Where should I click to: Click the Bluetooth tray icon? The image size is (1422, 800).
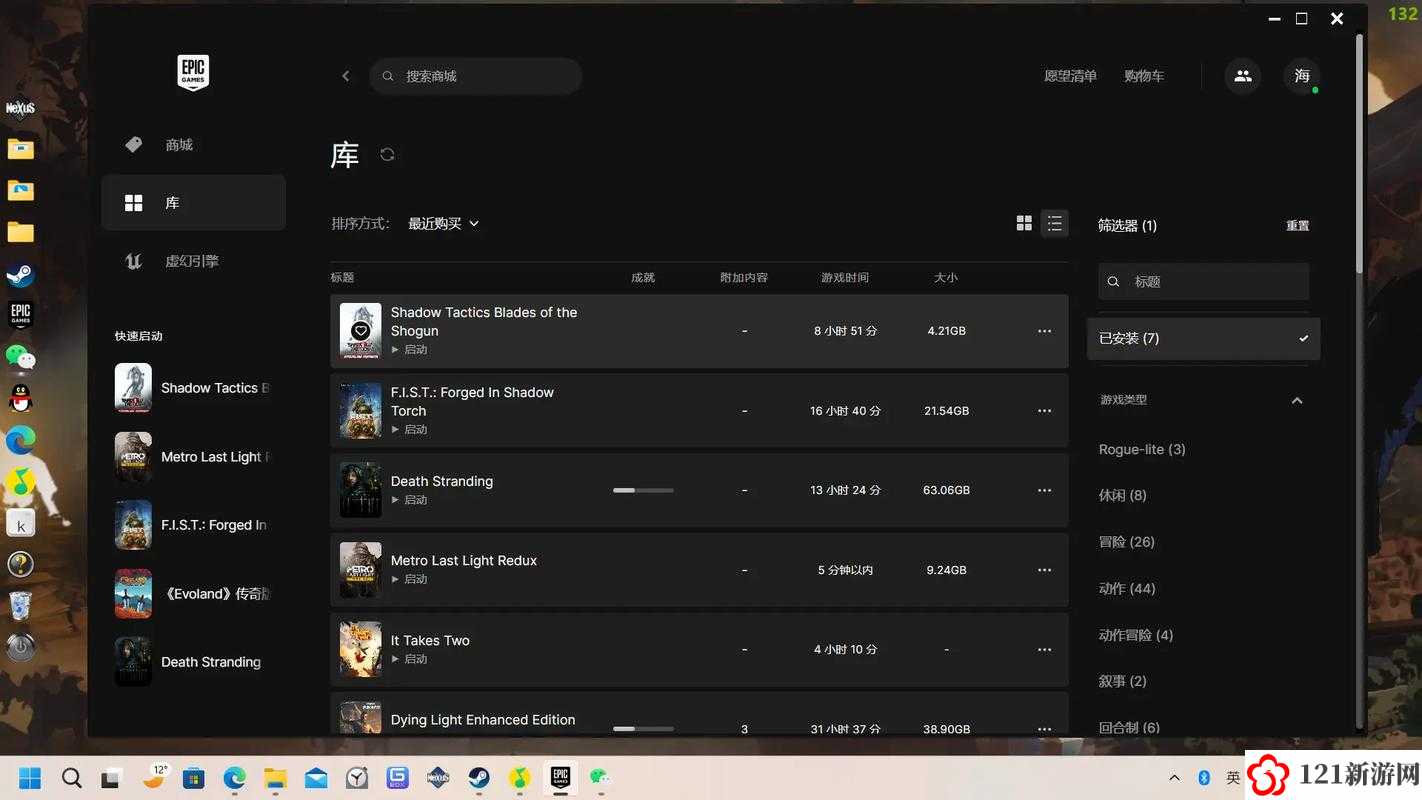click(1204, 777)
